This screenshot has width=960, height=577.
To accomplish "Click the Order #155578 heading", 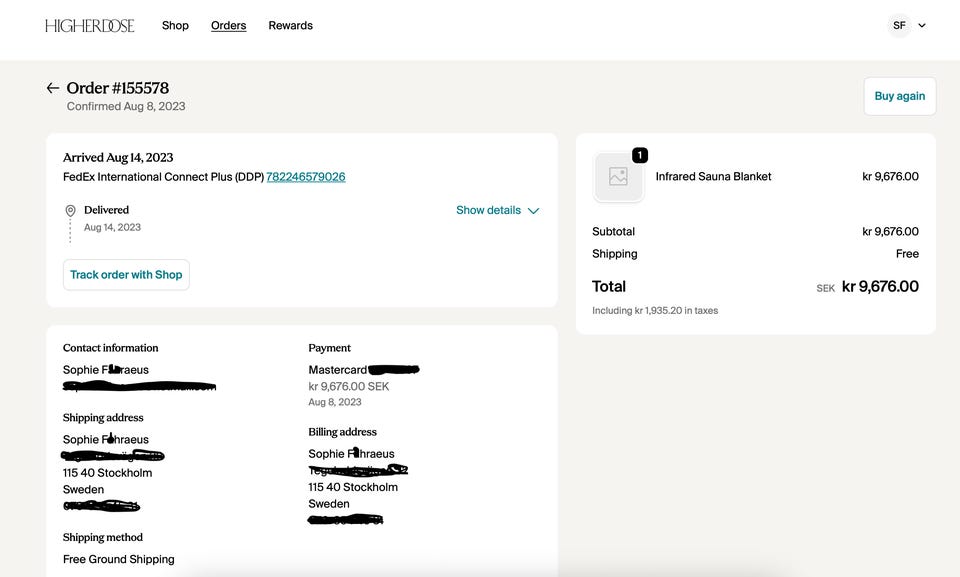I will [x=117, y=88].
